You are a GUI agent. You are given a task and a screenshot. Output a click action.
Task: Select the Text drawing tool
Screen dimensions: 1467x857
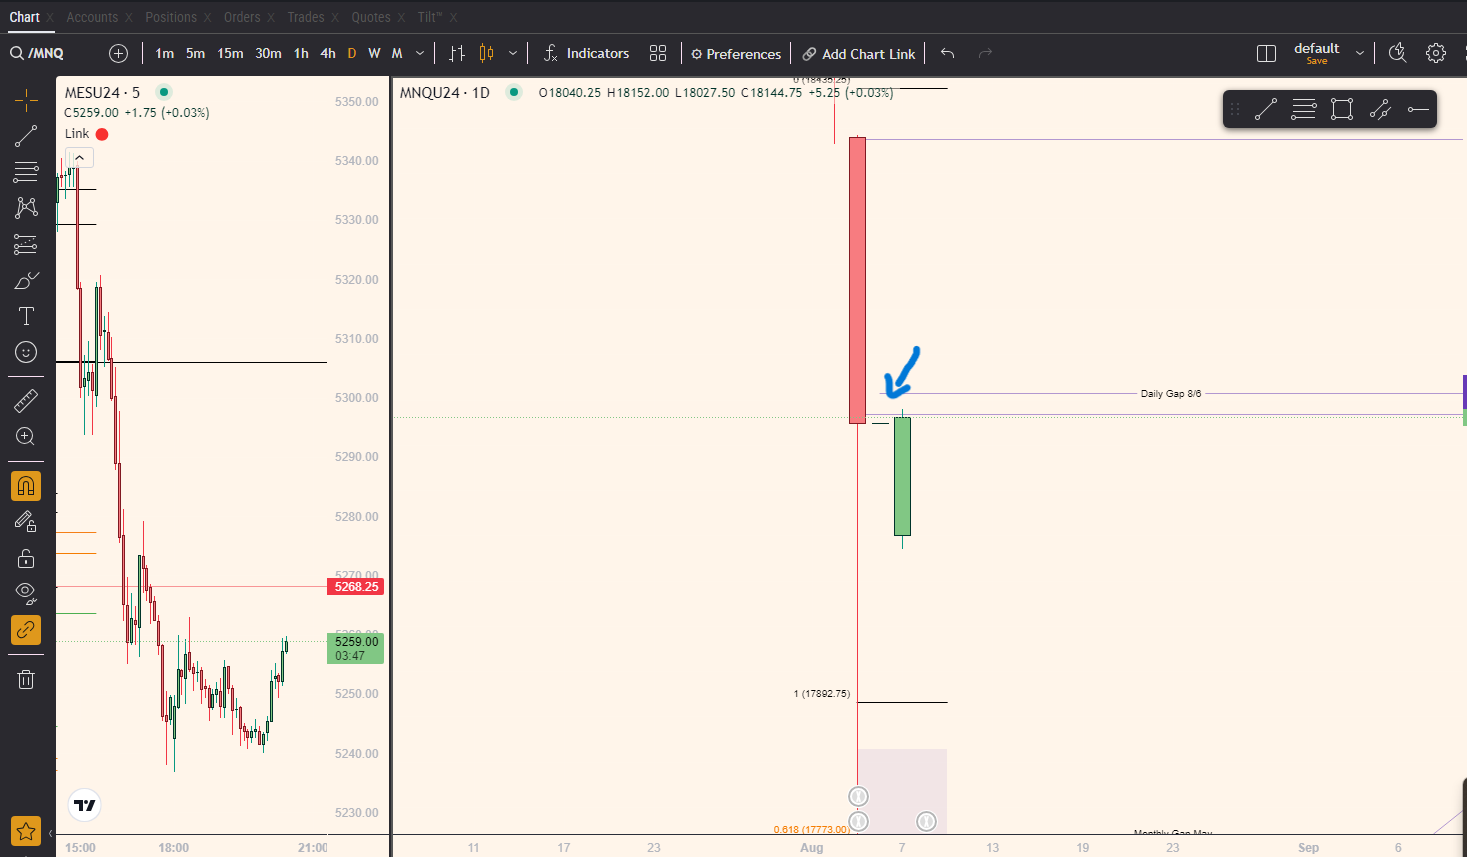pos(26,316)
